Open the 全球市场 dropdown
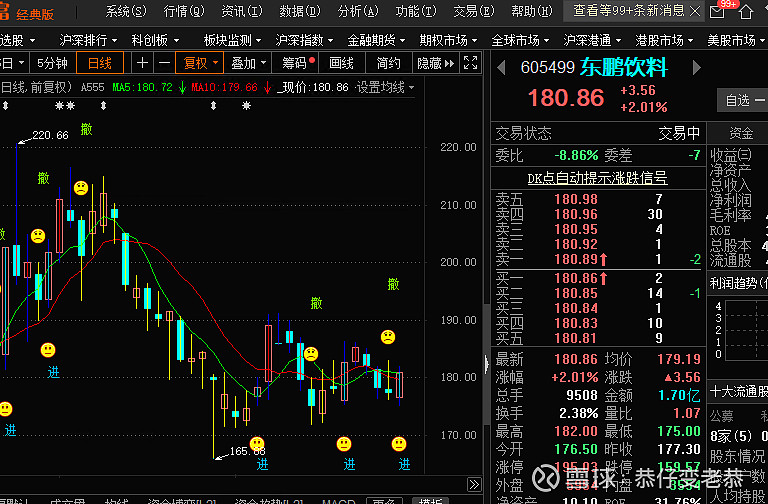The height and width of the screenshot is (504, 768). click(x=520, y=40)
